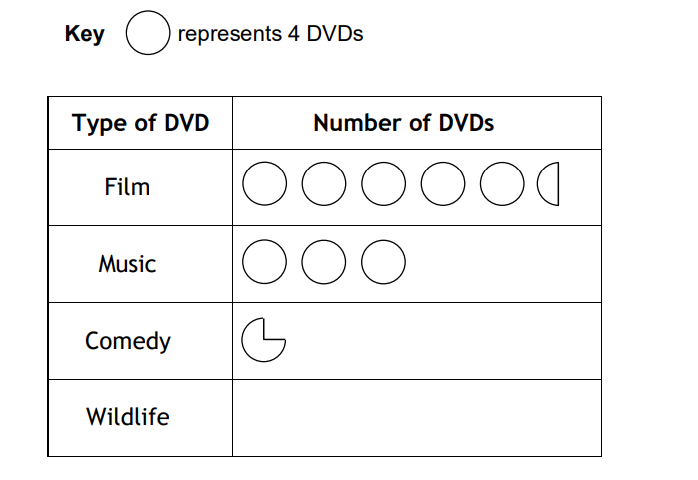
Task: Click the Type of DVD header
Action: (140, 123)
